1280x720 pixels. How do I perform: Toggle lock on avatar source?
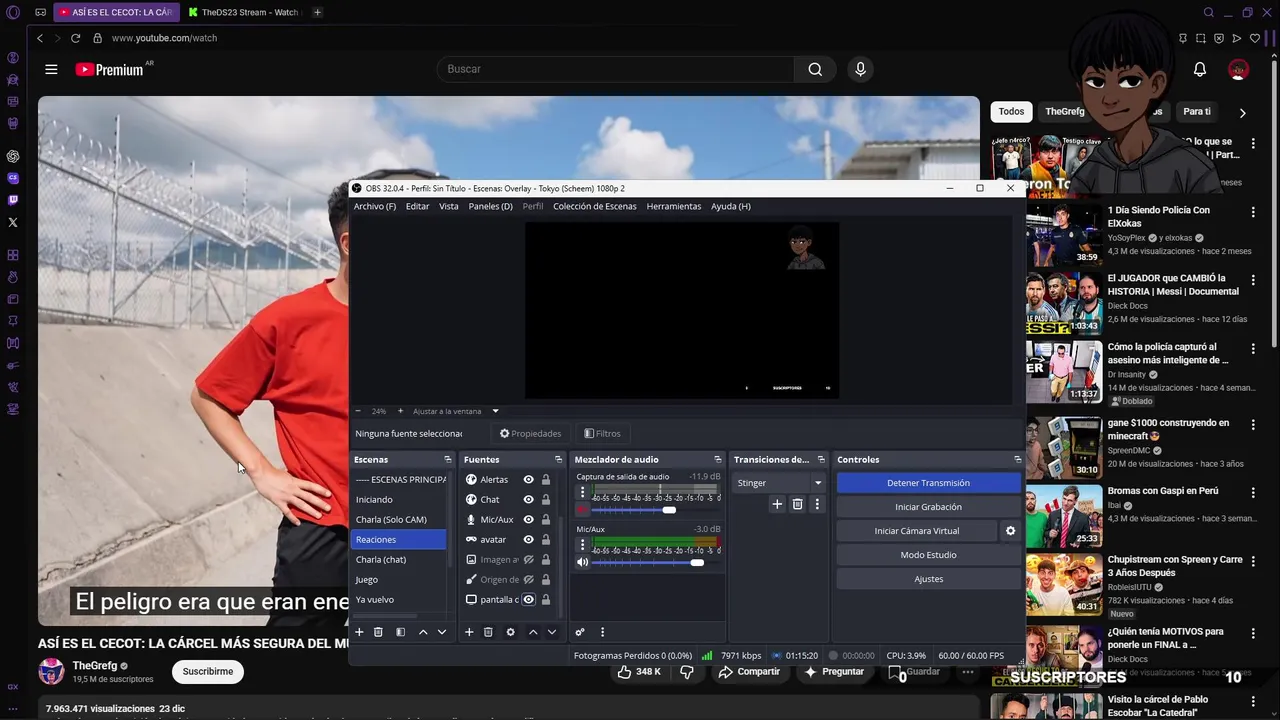point(546,540)
